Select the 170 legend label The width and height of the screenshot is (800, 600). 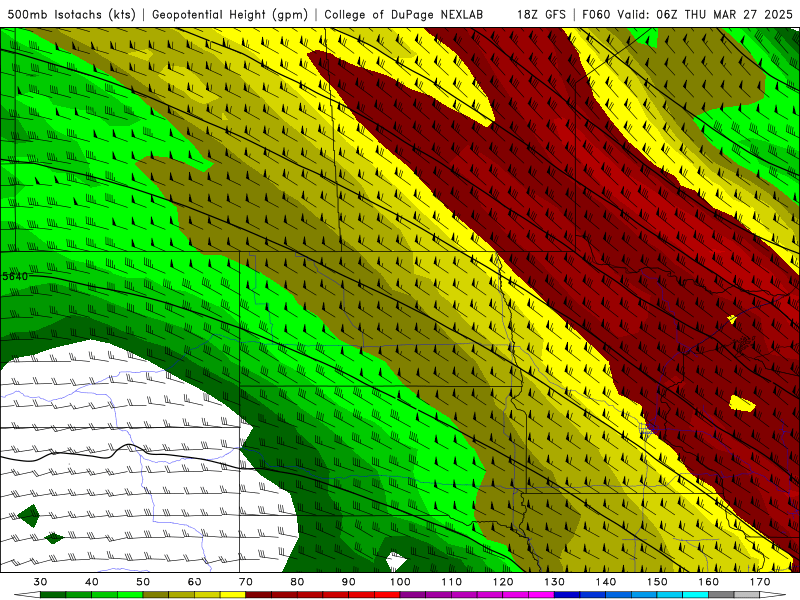pyautogui.click(x=760, y=582)
